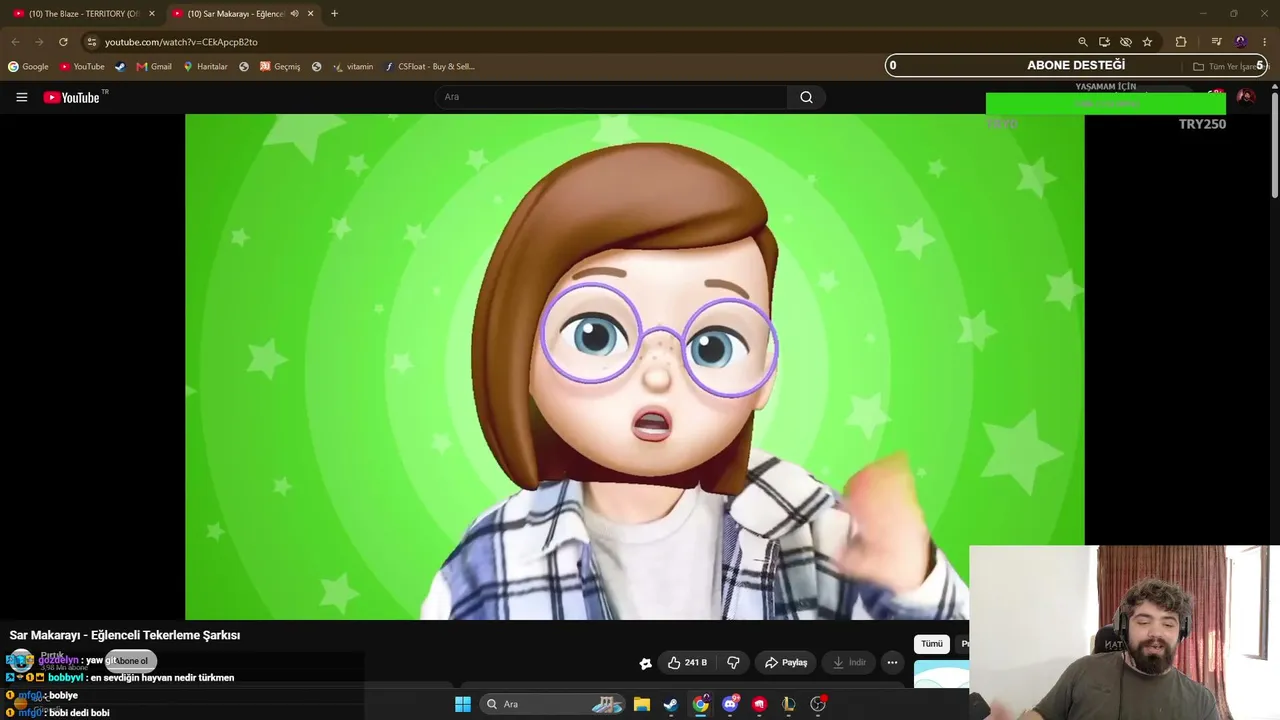Open a new browser tab
1280x720 pixels.
[x=334, y=14]
